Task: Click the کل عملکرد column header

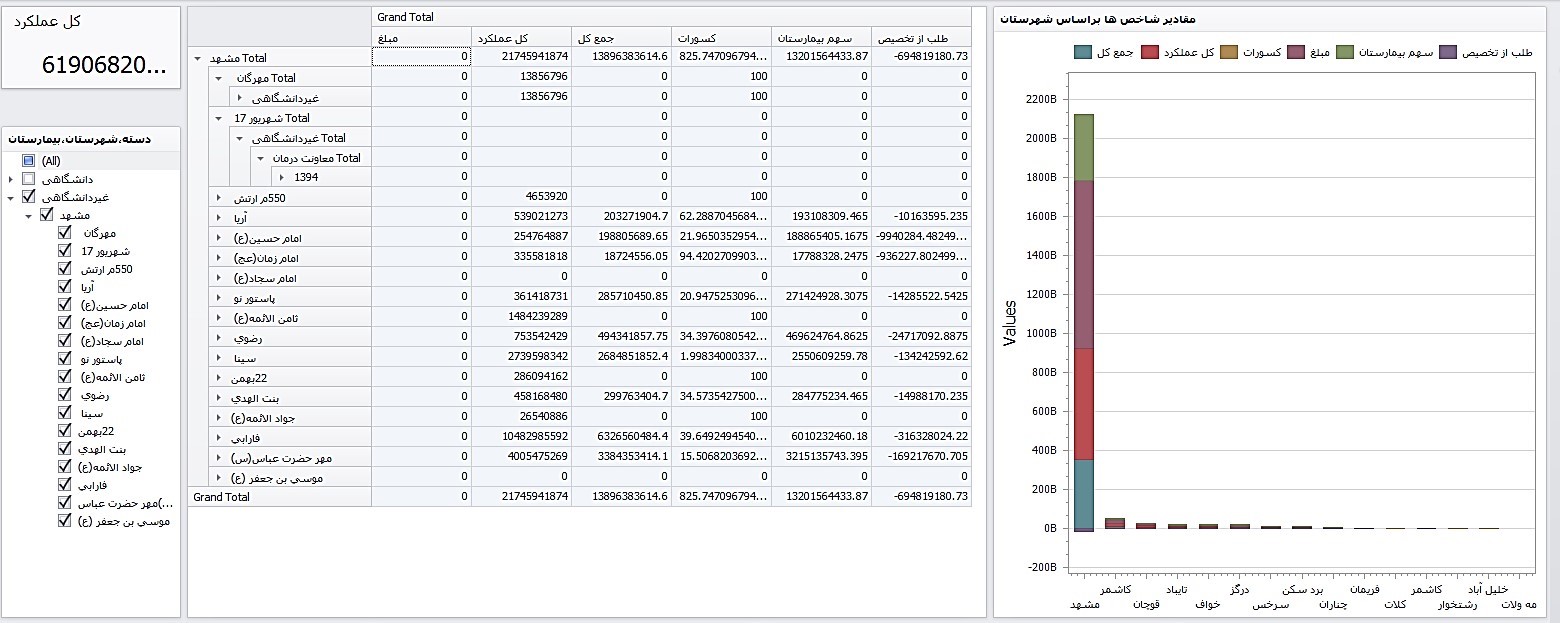Action: [520, 38]
